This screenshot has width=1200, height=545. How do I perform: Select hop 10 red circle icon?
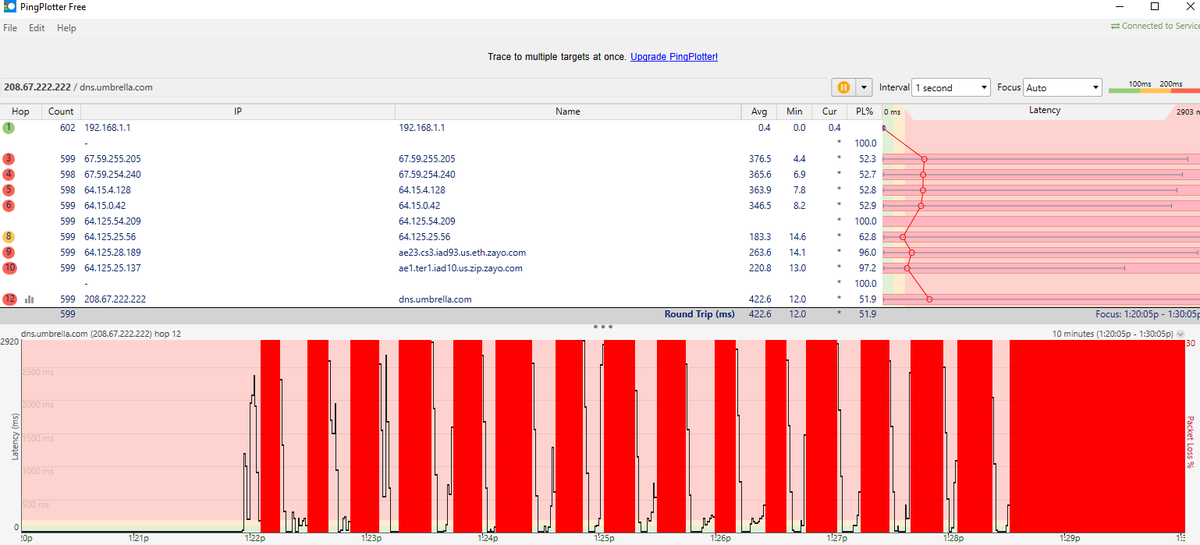8,268
